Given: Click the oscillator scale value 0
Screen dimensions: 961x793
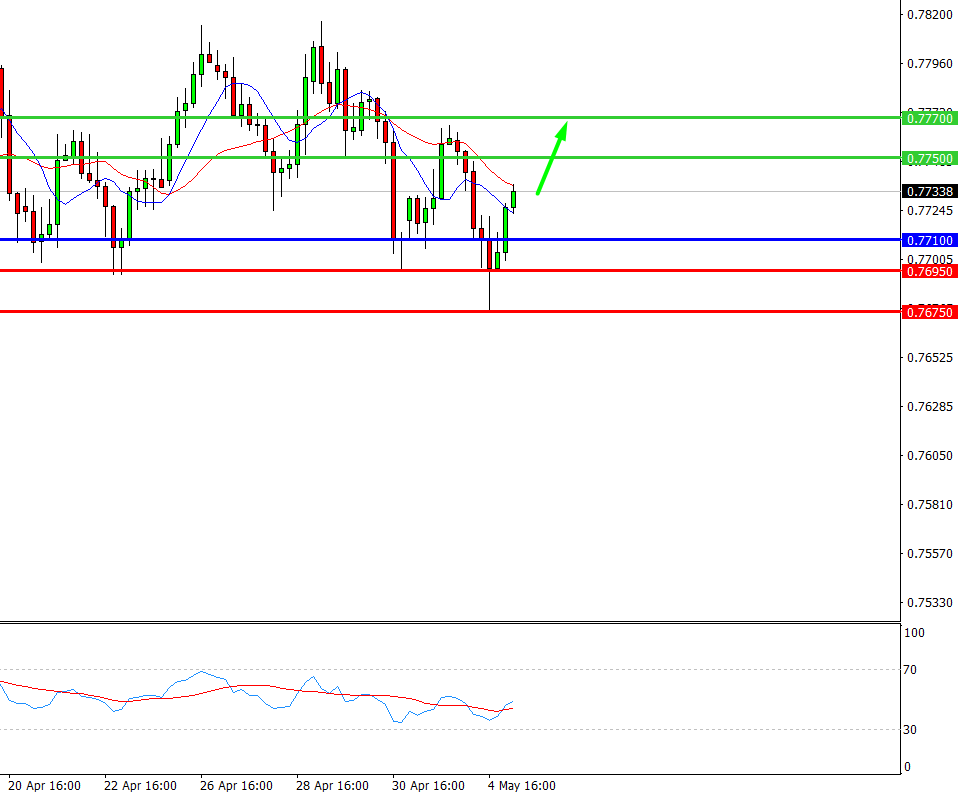Looking at the screenshot, I should click(908, 767).
